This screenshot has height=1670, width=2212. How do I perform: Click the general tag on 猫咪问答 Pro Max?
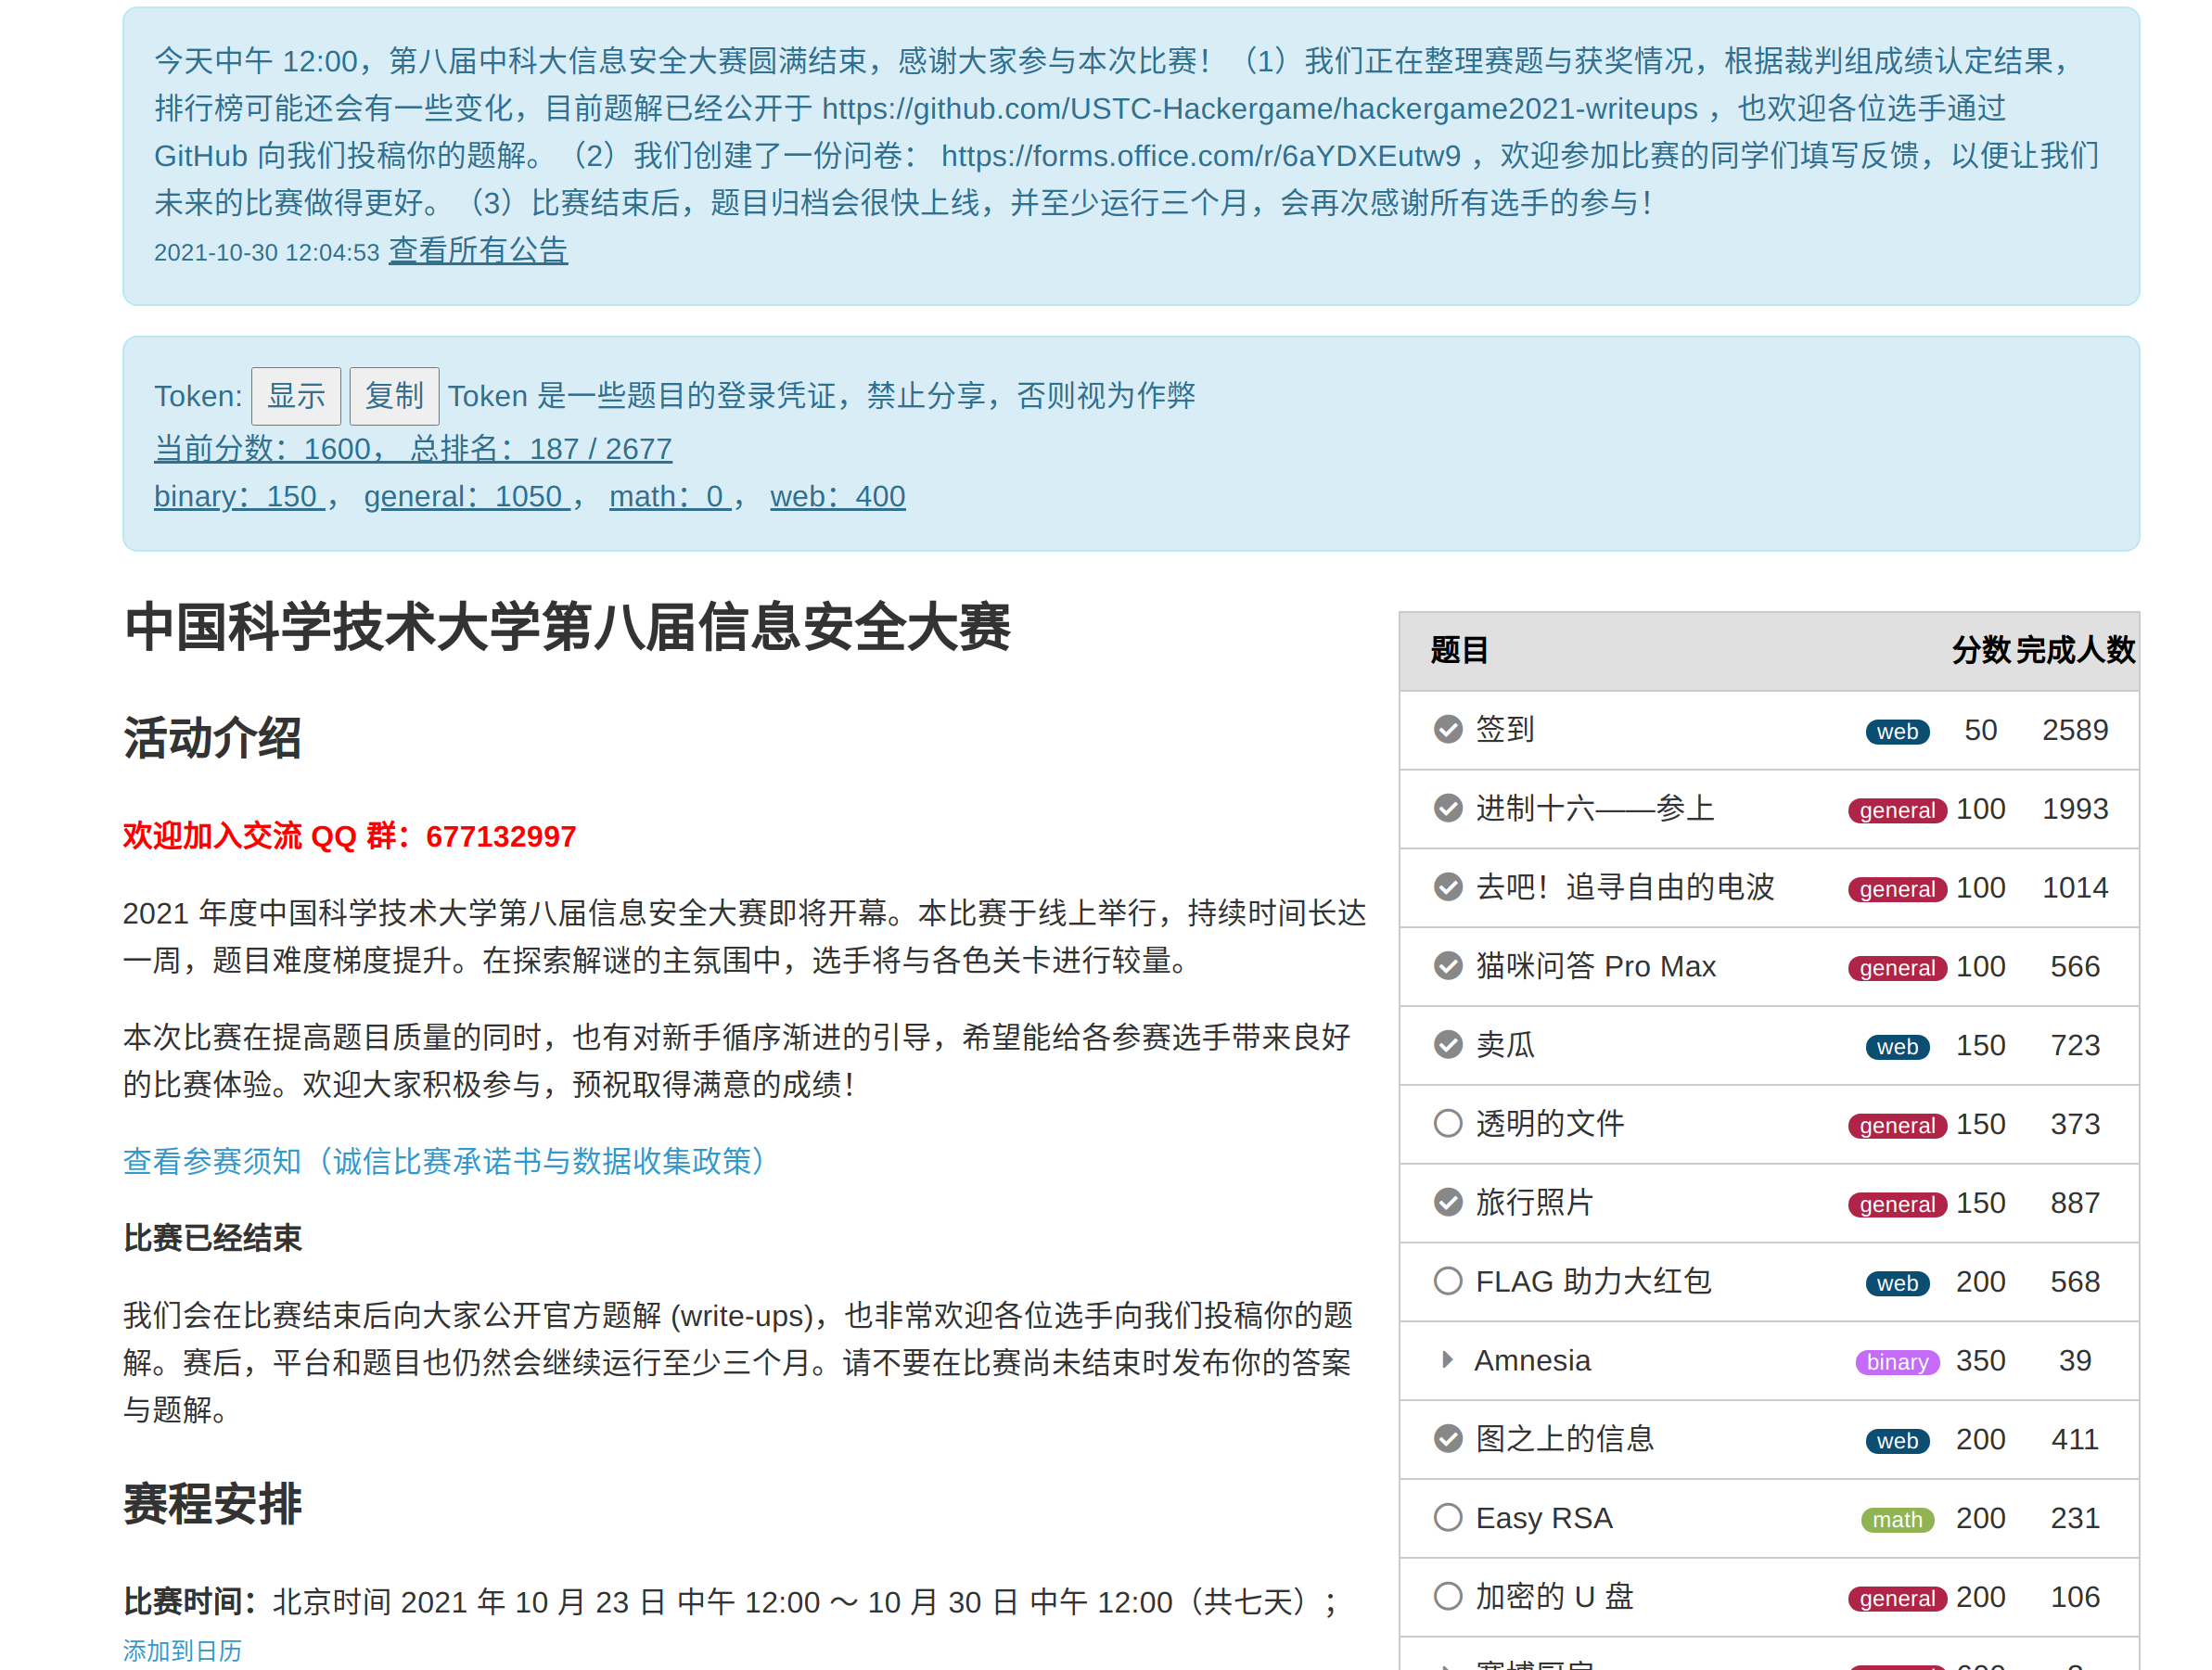(1896, 967)
